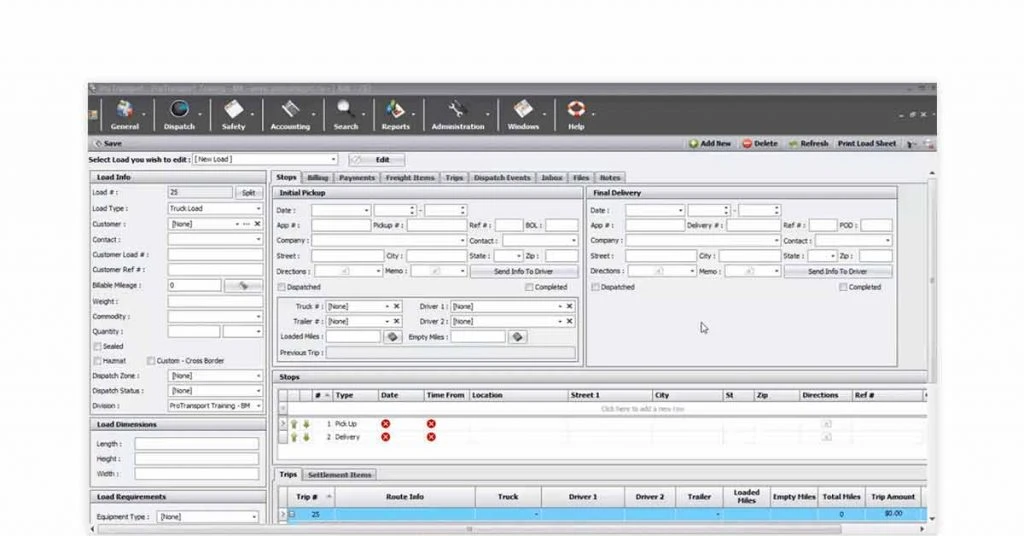Tick Completed checkbox in Initial Pickup
This screenshot has height=536, width=1024.
pyautogui.click(x=529, y=287)
